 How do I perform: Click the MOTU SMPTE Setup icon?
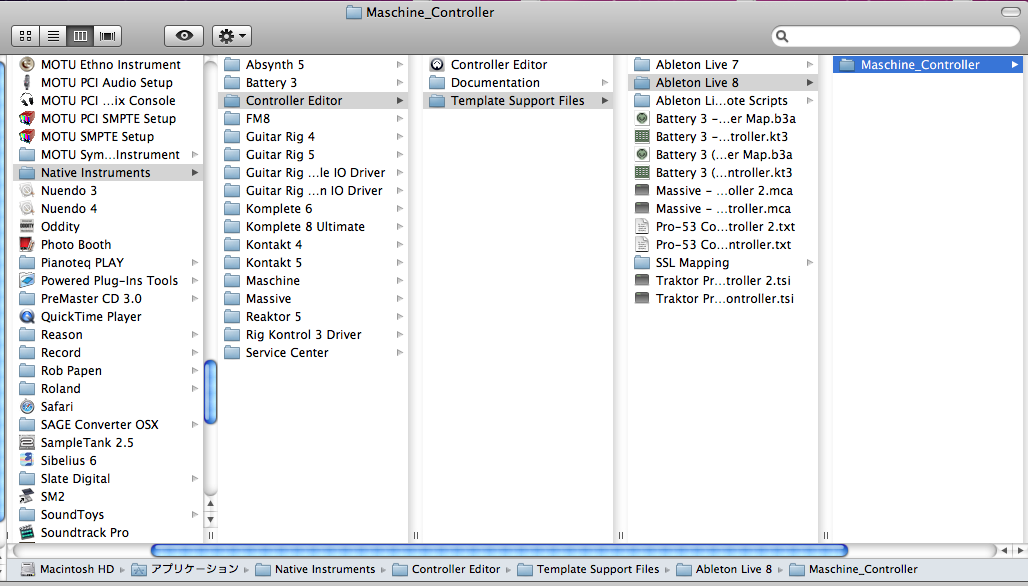point(27,136)
